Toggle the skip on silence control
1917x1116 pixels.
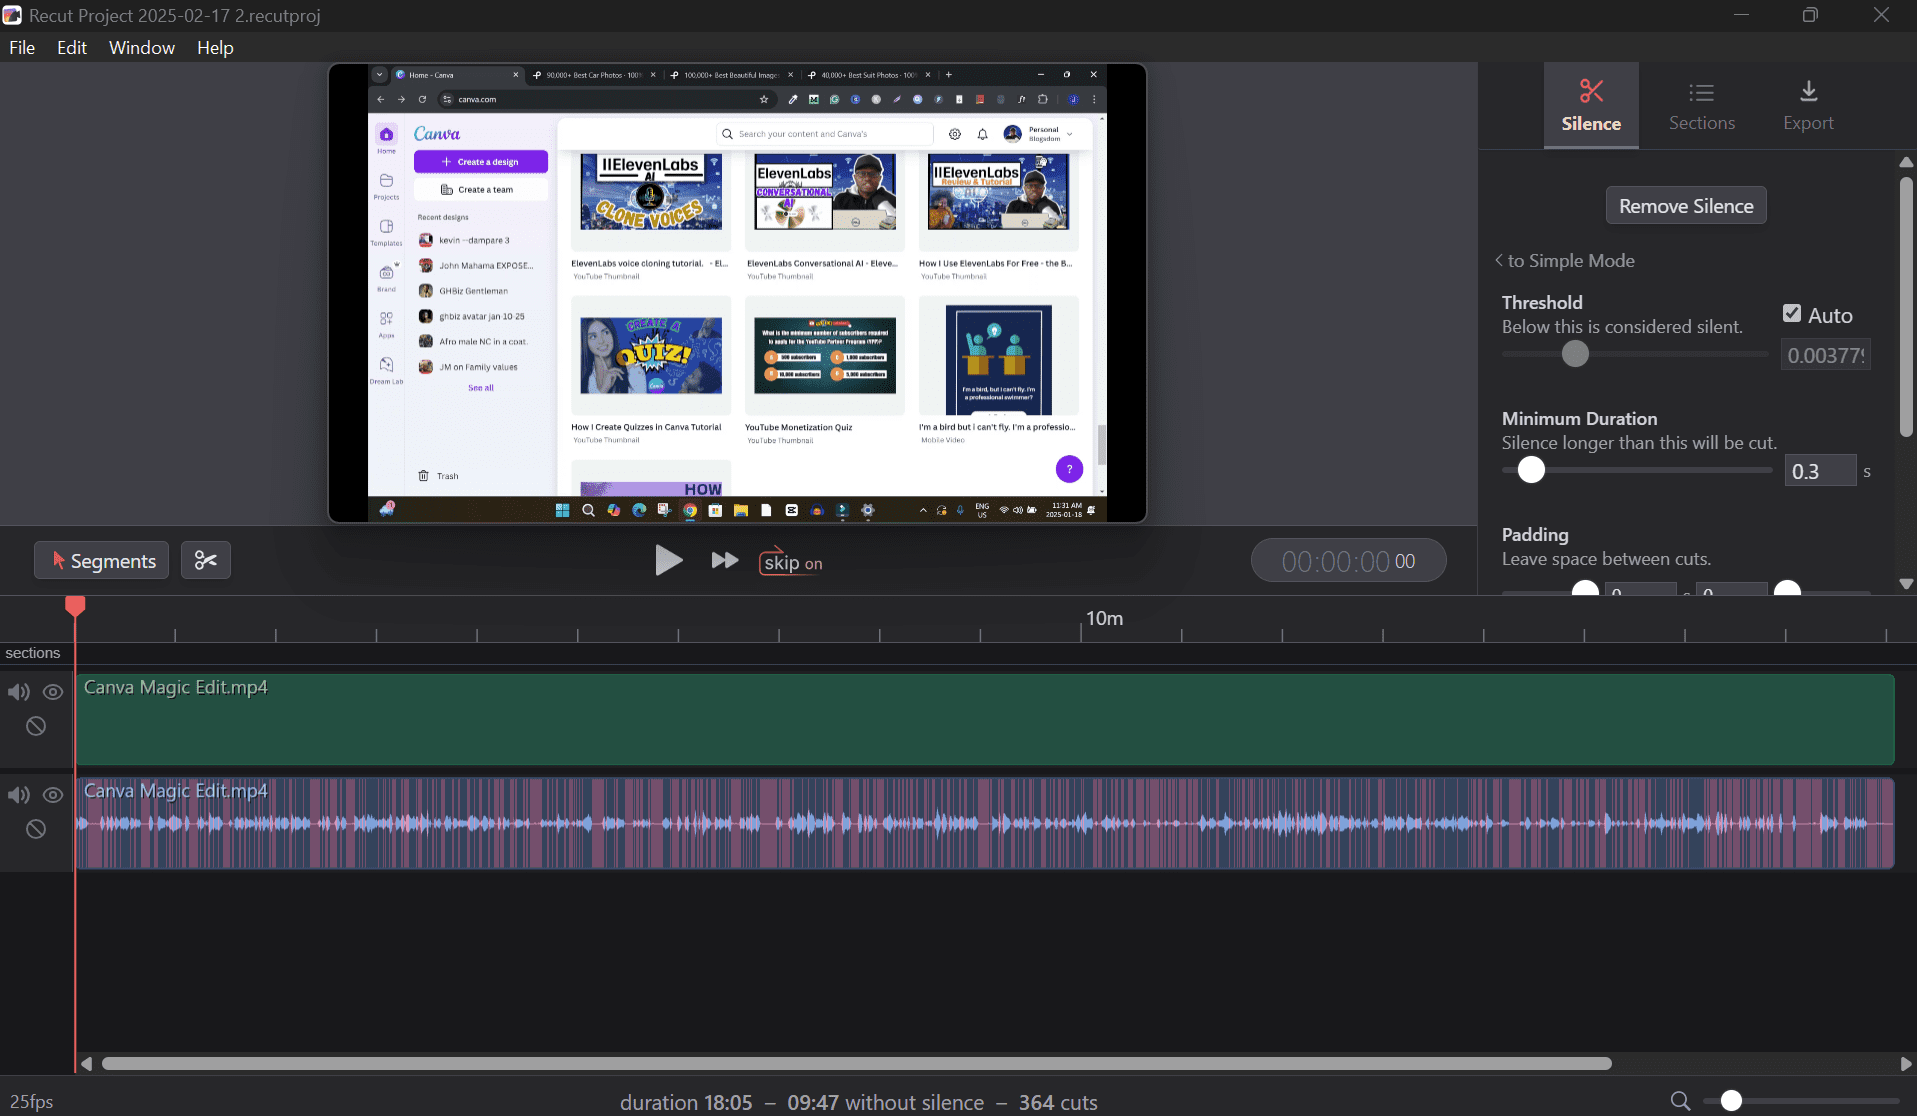pos(791,562)
